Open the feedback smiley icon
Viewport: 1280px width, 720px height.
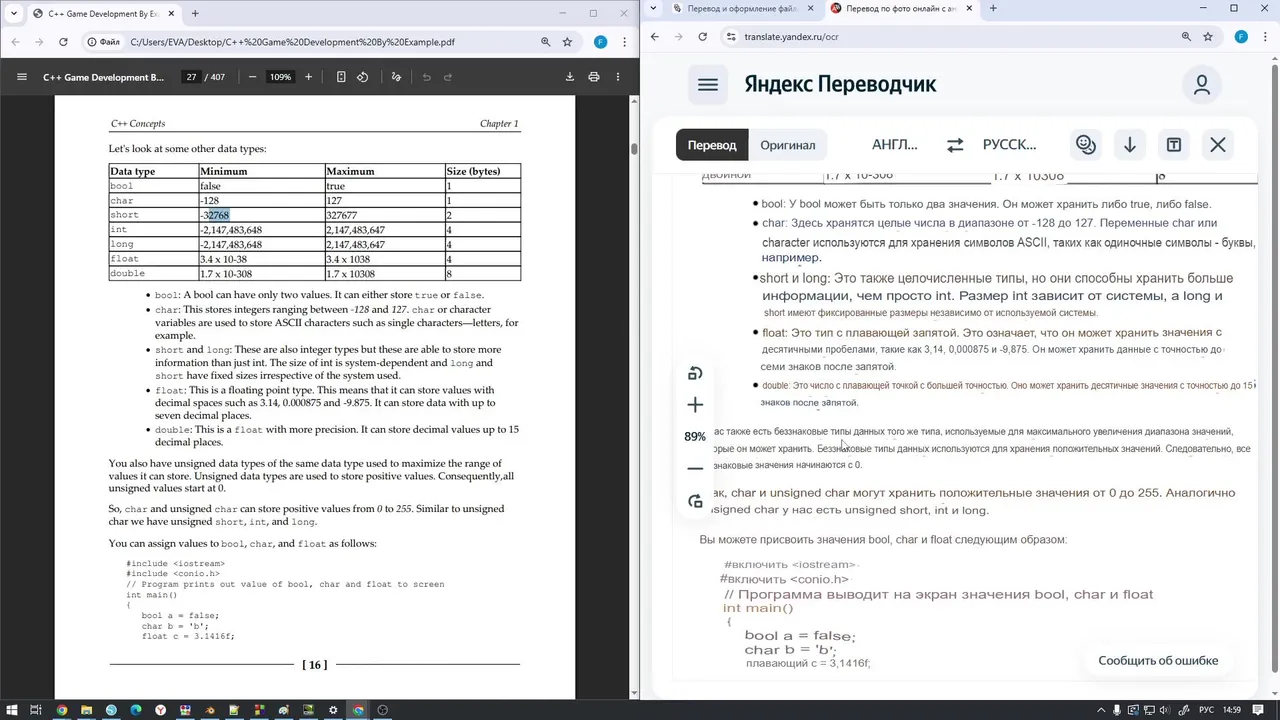1086,145
